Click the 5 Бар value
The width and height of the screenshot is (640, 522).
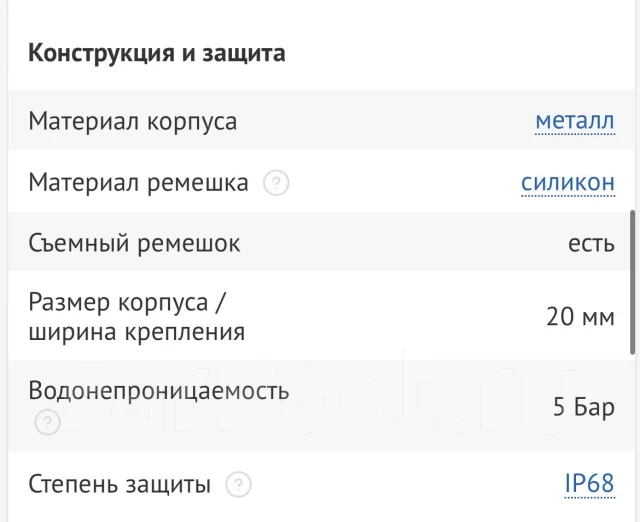584,407
